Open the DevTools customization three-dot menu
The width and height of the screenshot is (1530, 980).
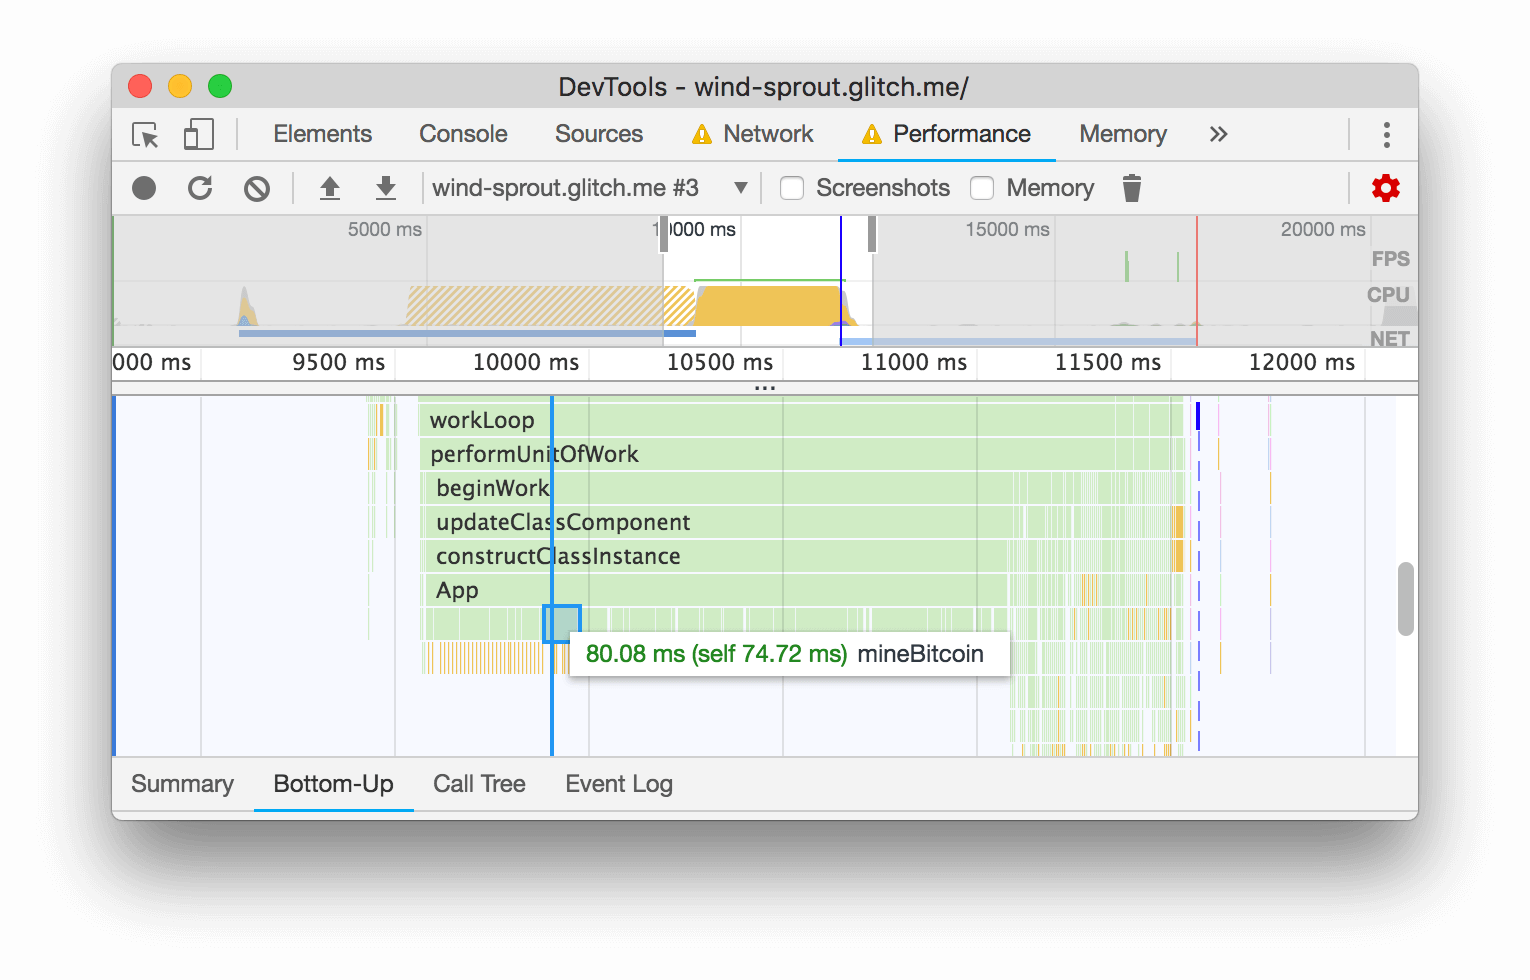pos(1386,134)
